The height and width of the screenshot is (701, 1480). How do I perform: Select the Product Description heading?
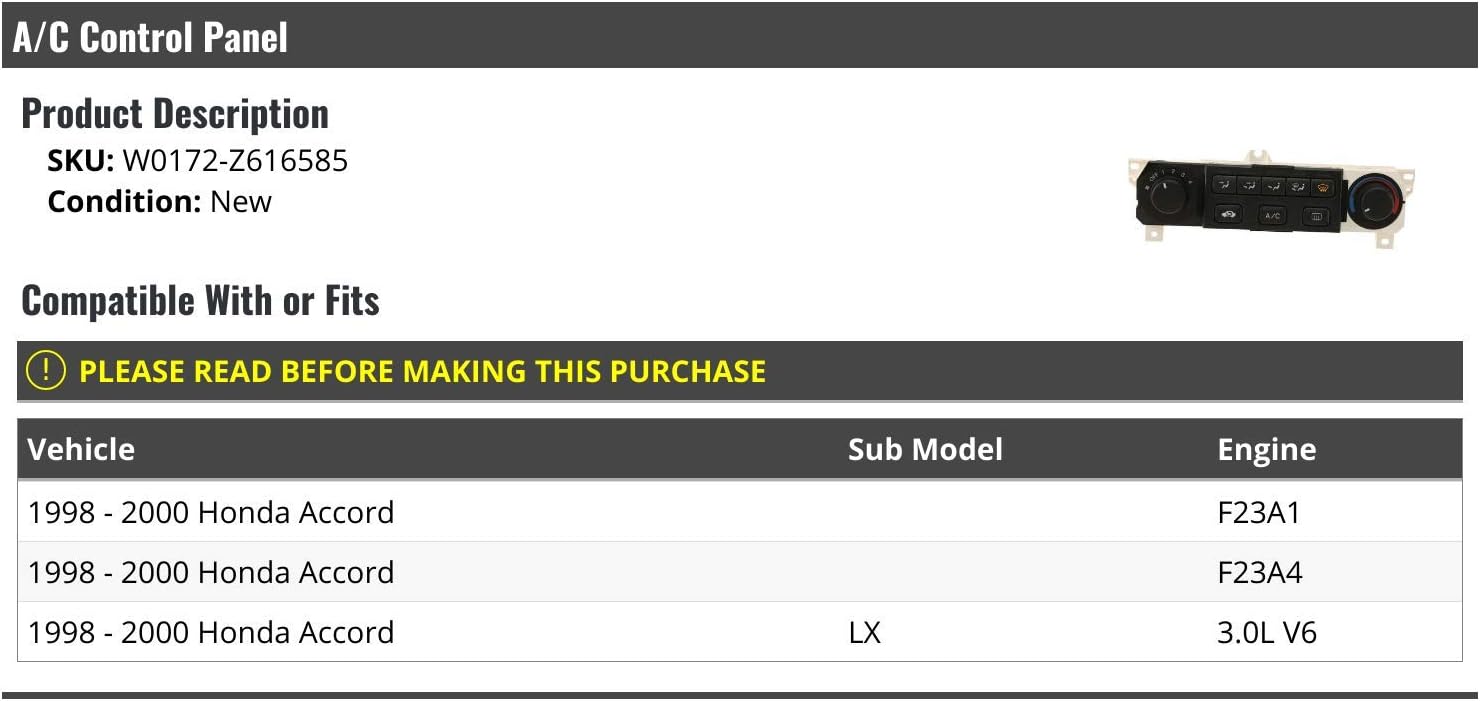coord(175,114)
